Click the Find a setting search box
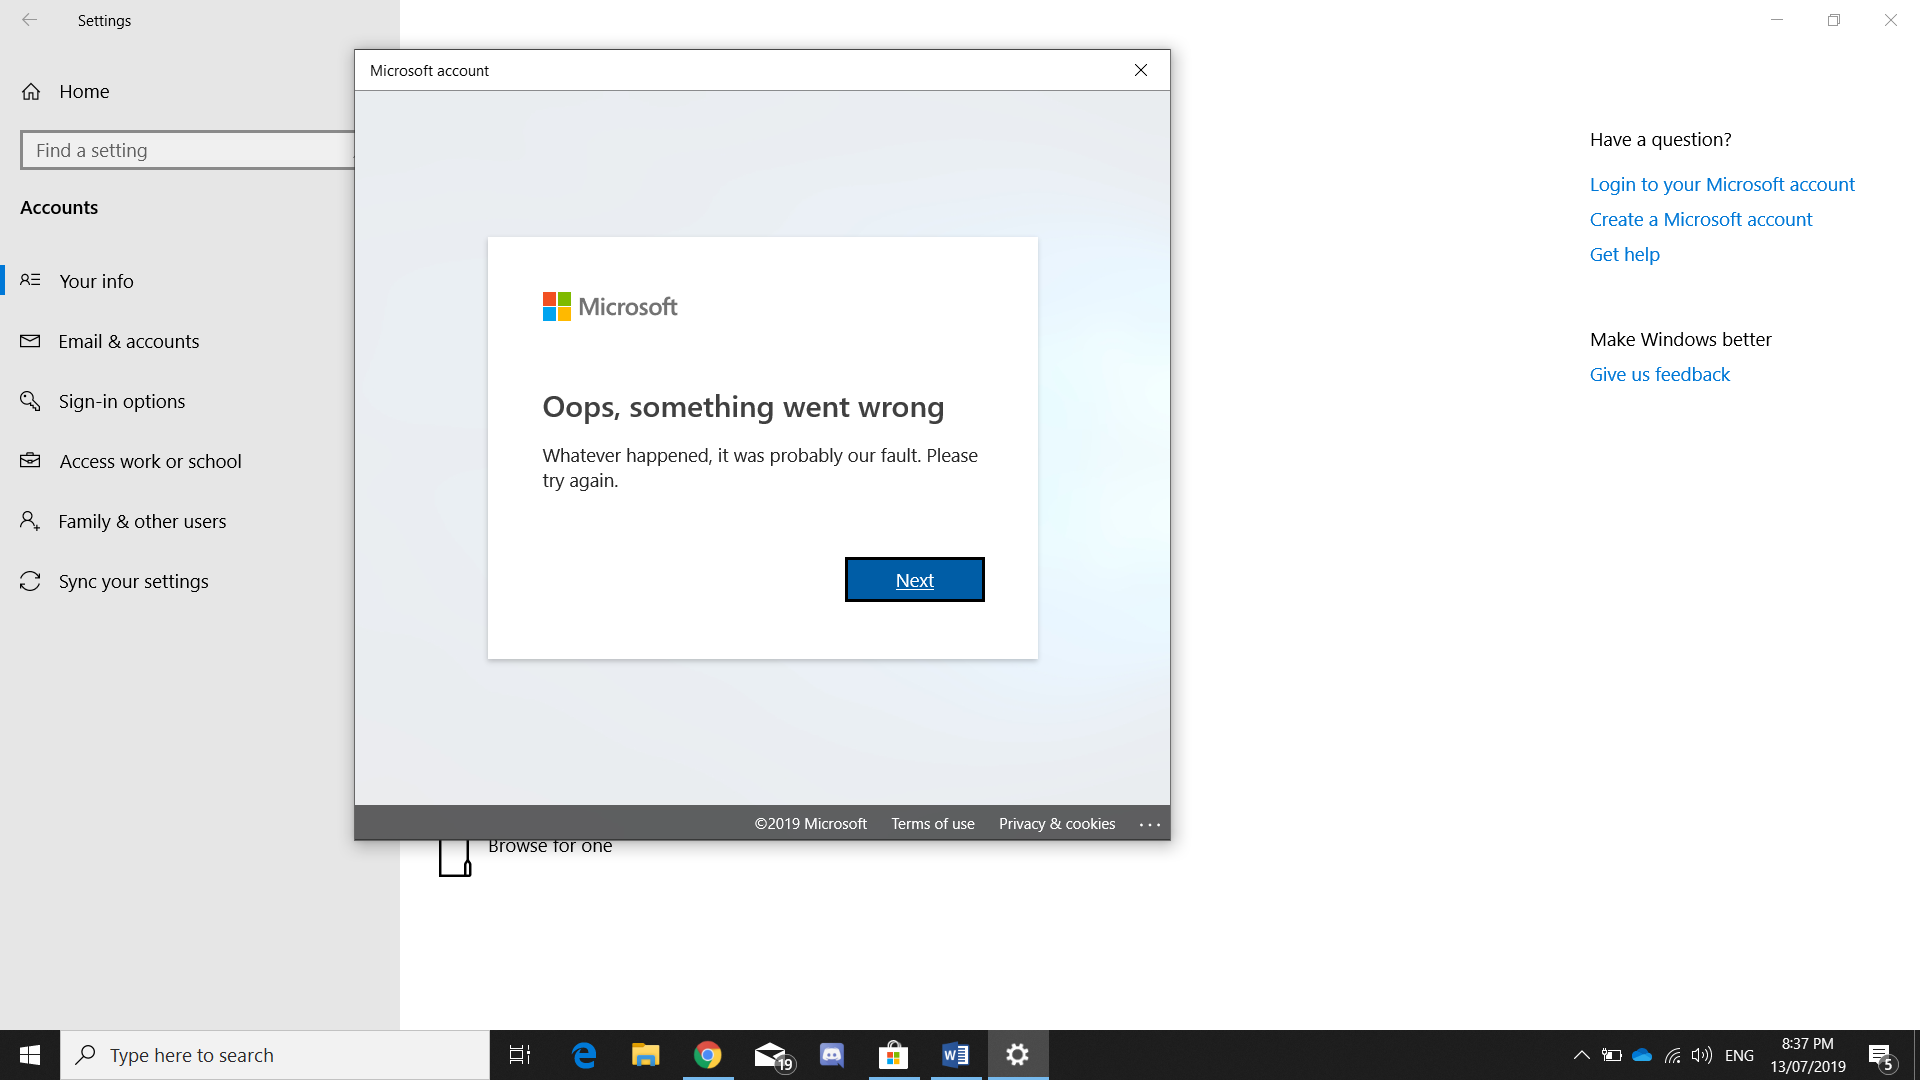Image resolution: width=1920 pixels, height=1080 pixels. (x=188, y=150)
